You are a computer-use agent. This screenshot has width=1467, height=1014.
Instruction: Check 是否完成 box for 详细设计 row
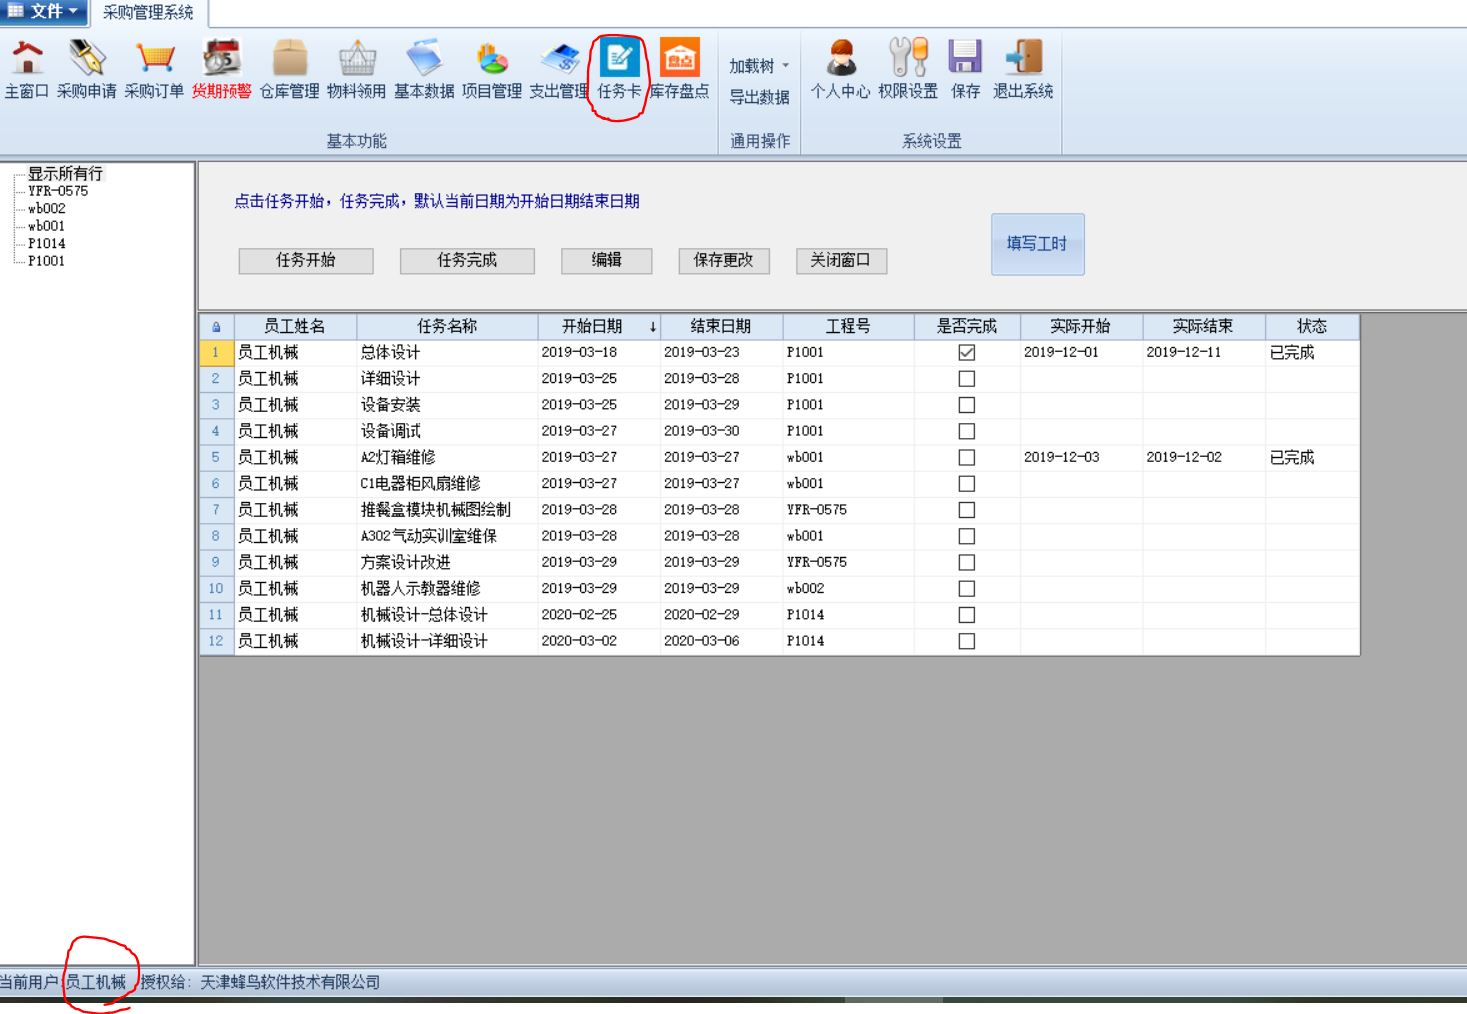pos(966,379)
